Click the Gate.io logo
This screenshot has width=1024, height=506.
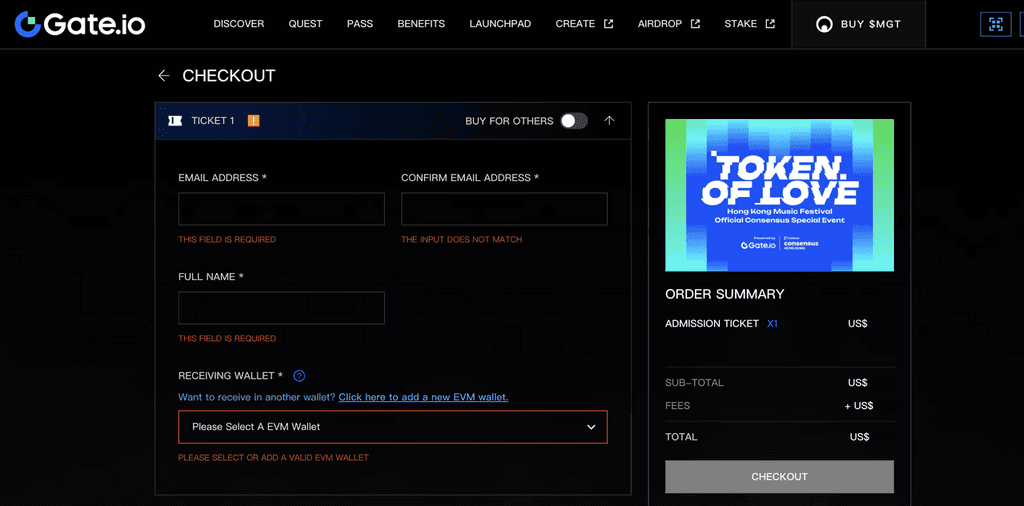tap(79, 24)
